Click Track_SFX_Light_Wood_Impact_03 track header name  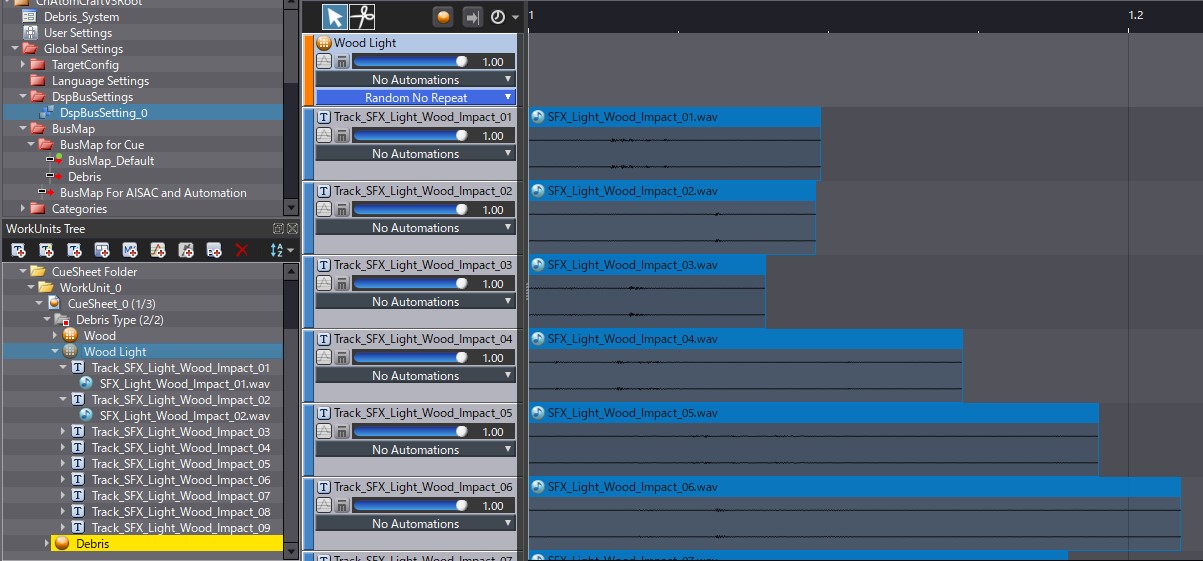pos(422,265)
